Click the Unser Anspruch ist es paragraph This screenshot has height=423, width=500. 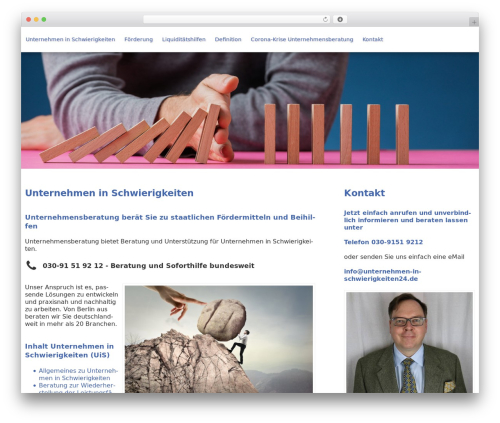pyautogui.click(x=71, y=305)
